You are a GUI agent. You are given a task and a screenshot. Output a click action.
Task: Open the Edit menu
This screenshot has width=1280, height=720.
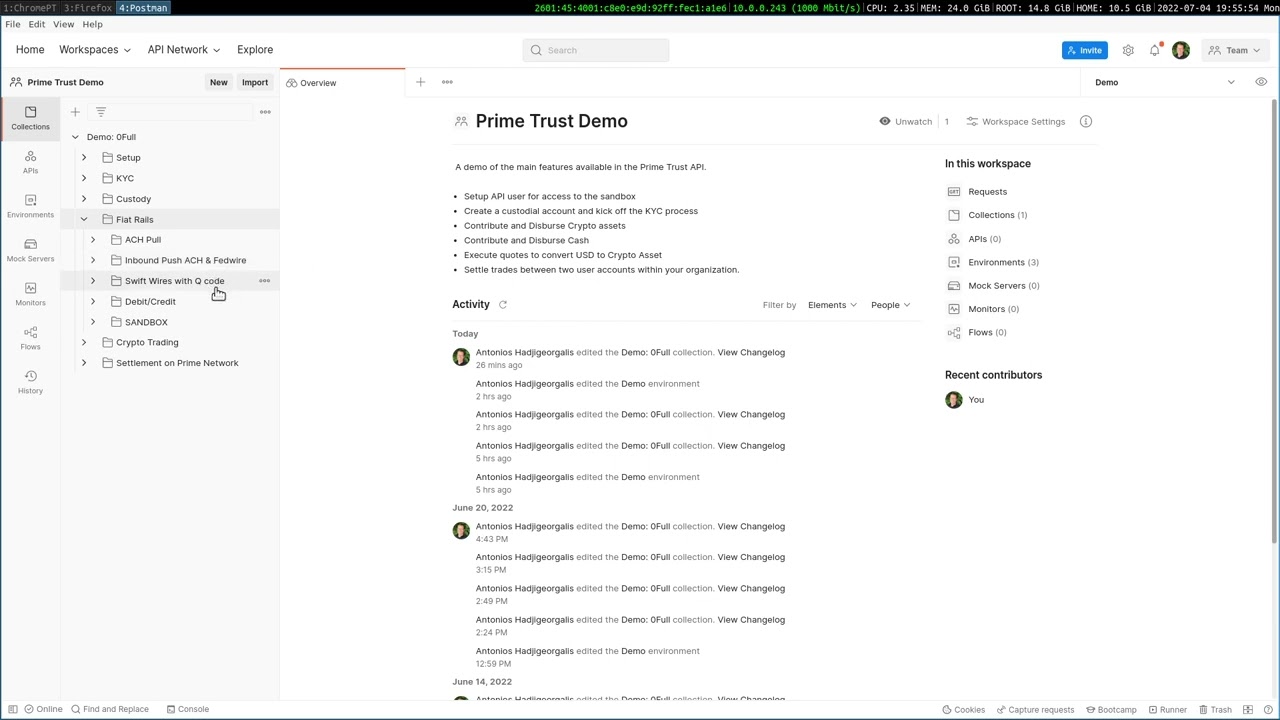[x=36, y=24]
